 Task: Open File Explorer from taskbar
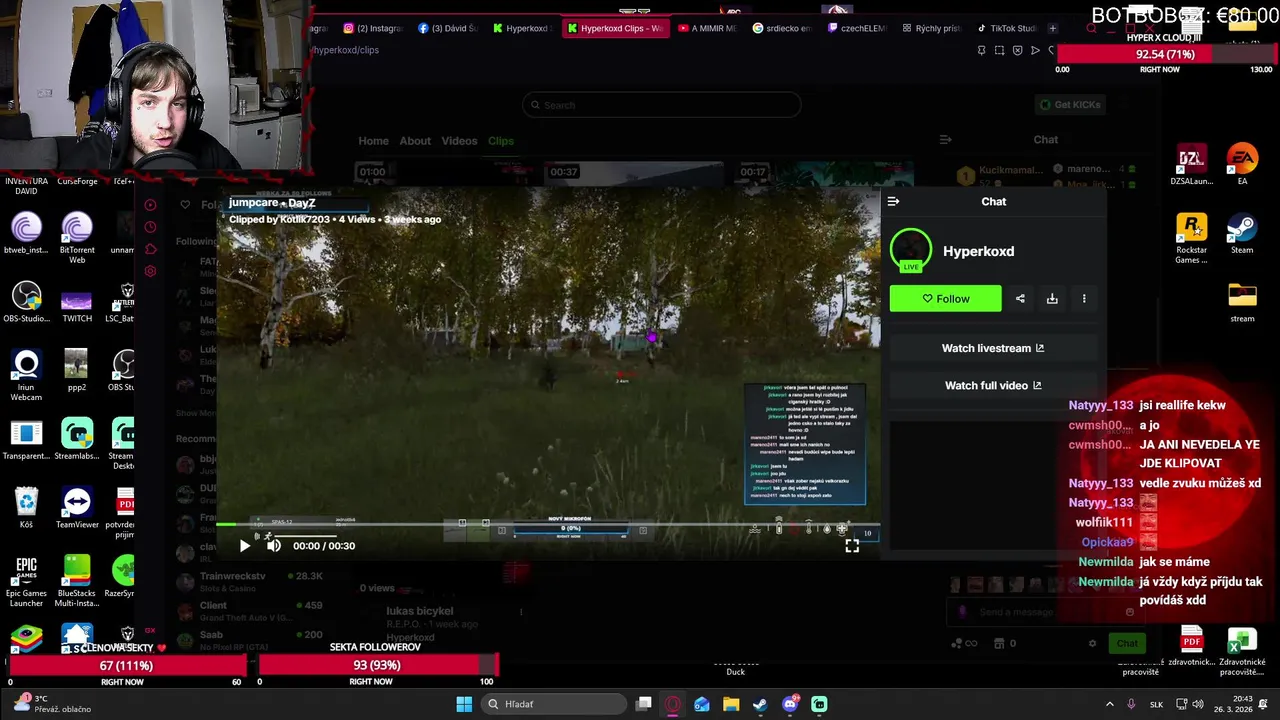tap(731, 704)
